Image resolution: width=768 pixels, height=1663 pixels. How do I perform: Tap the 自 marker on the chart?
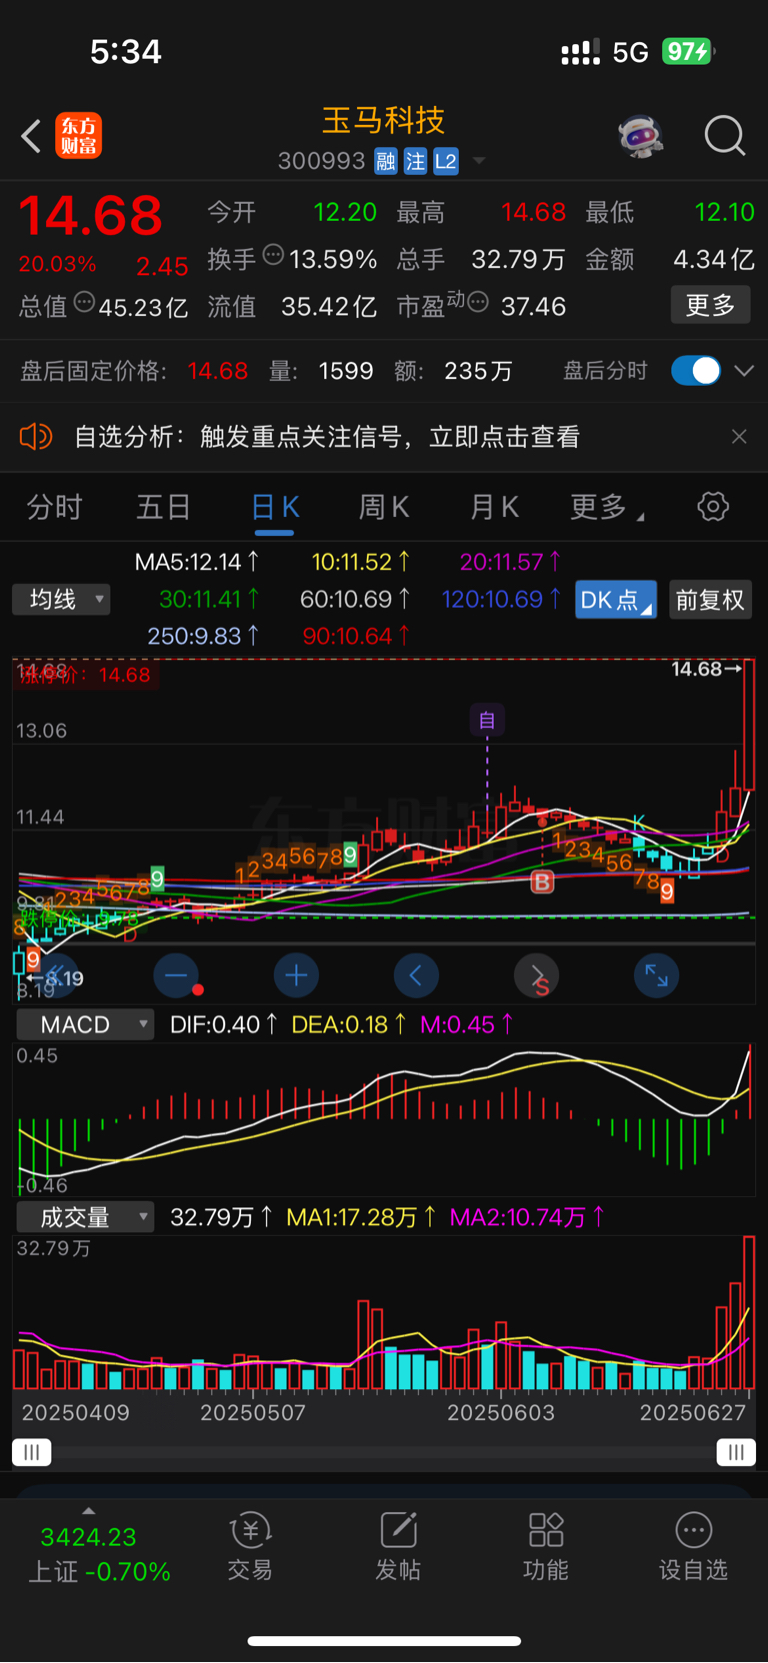[487, 720]
